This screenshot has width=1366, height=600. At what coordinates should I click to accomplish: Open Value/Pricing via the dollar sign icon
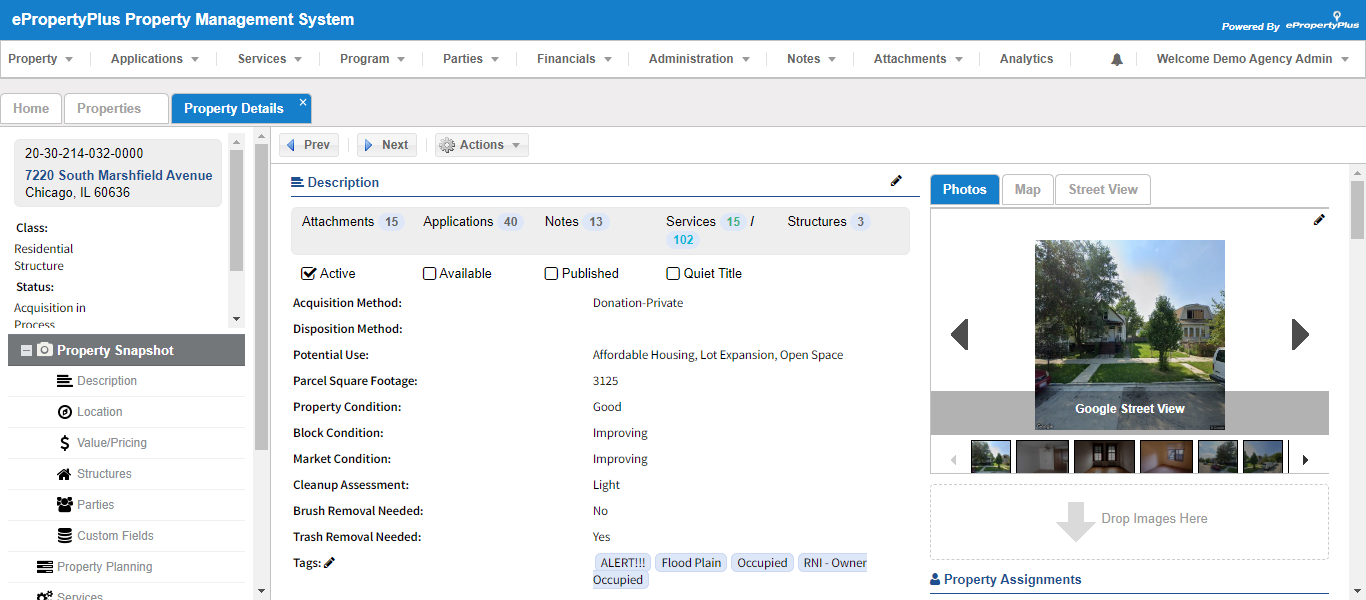click(66, 442)
